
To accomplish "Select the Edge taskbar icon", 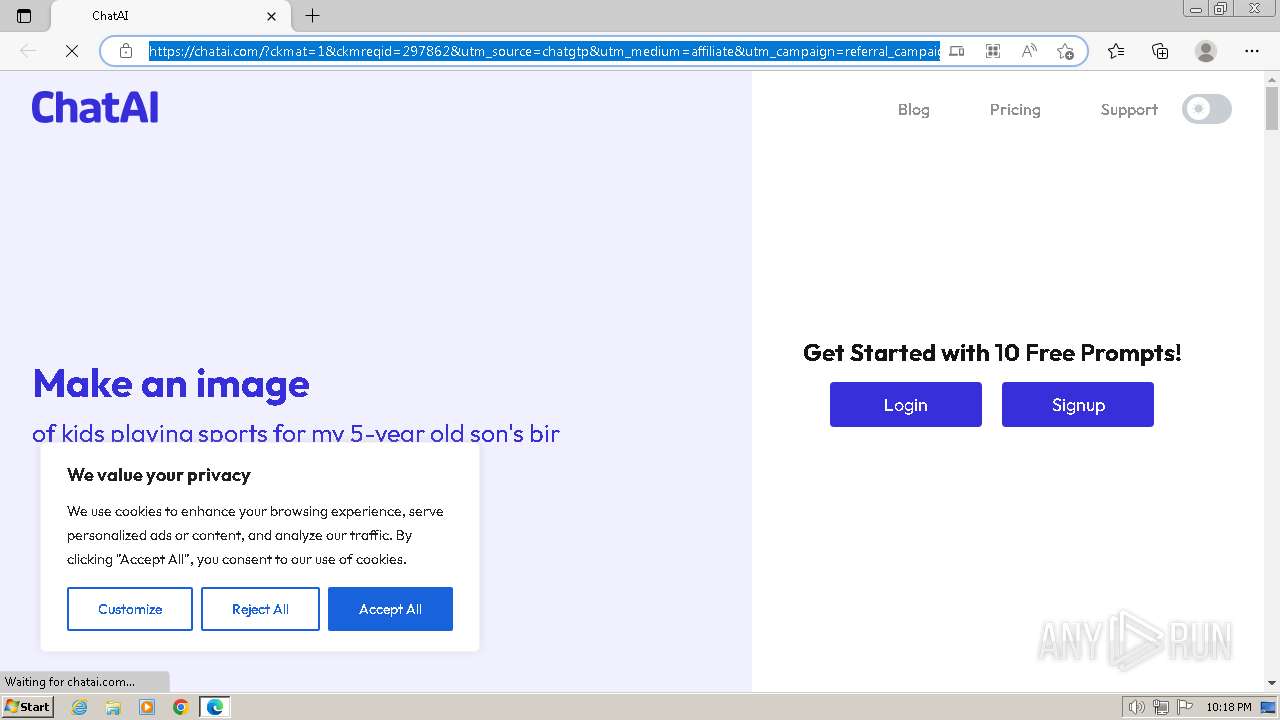I will 214,707.
